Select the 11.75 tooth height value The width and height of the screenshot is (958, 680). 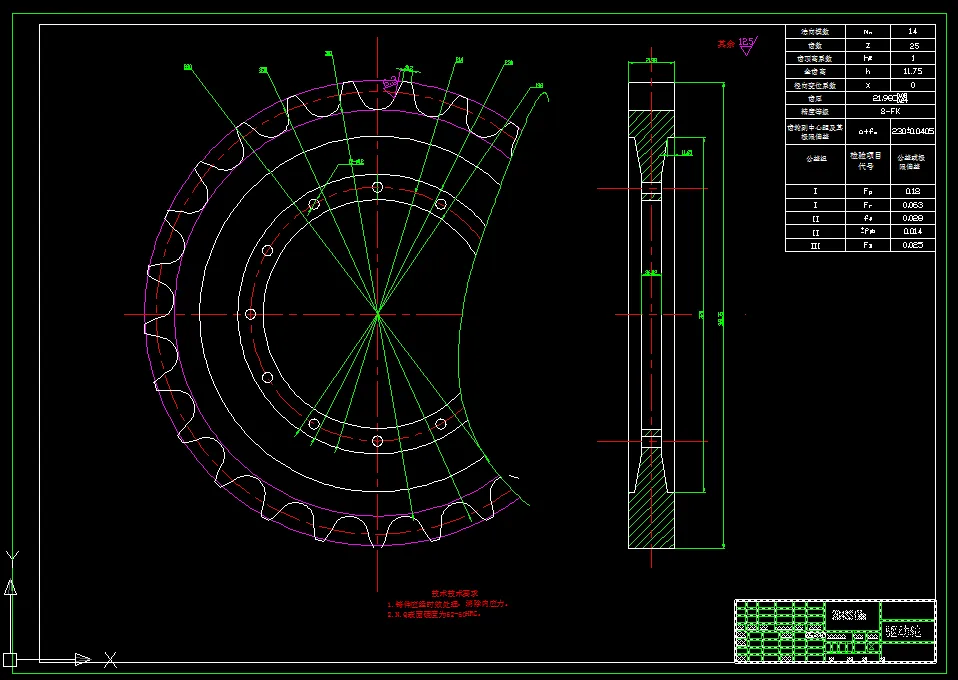point(913,71)
